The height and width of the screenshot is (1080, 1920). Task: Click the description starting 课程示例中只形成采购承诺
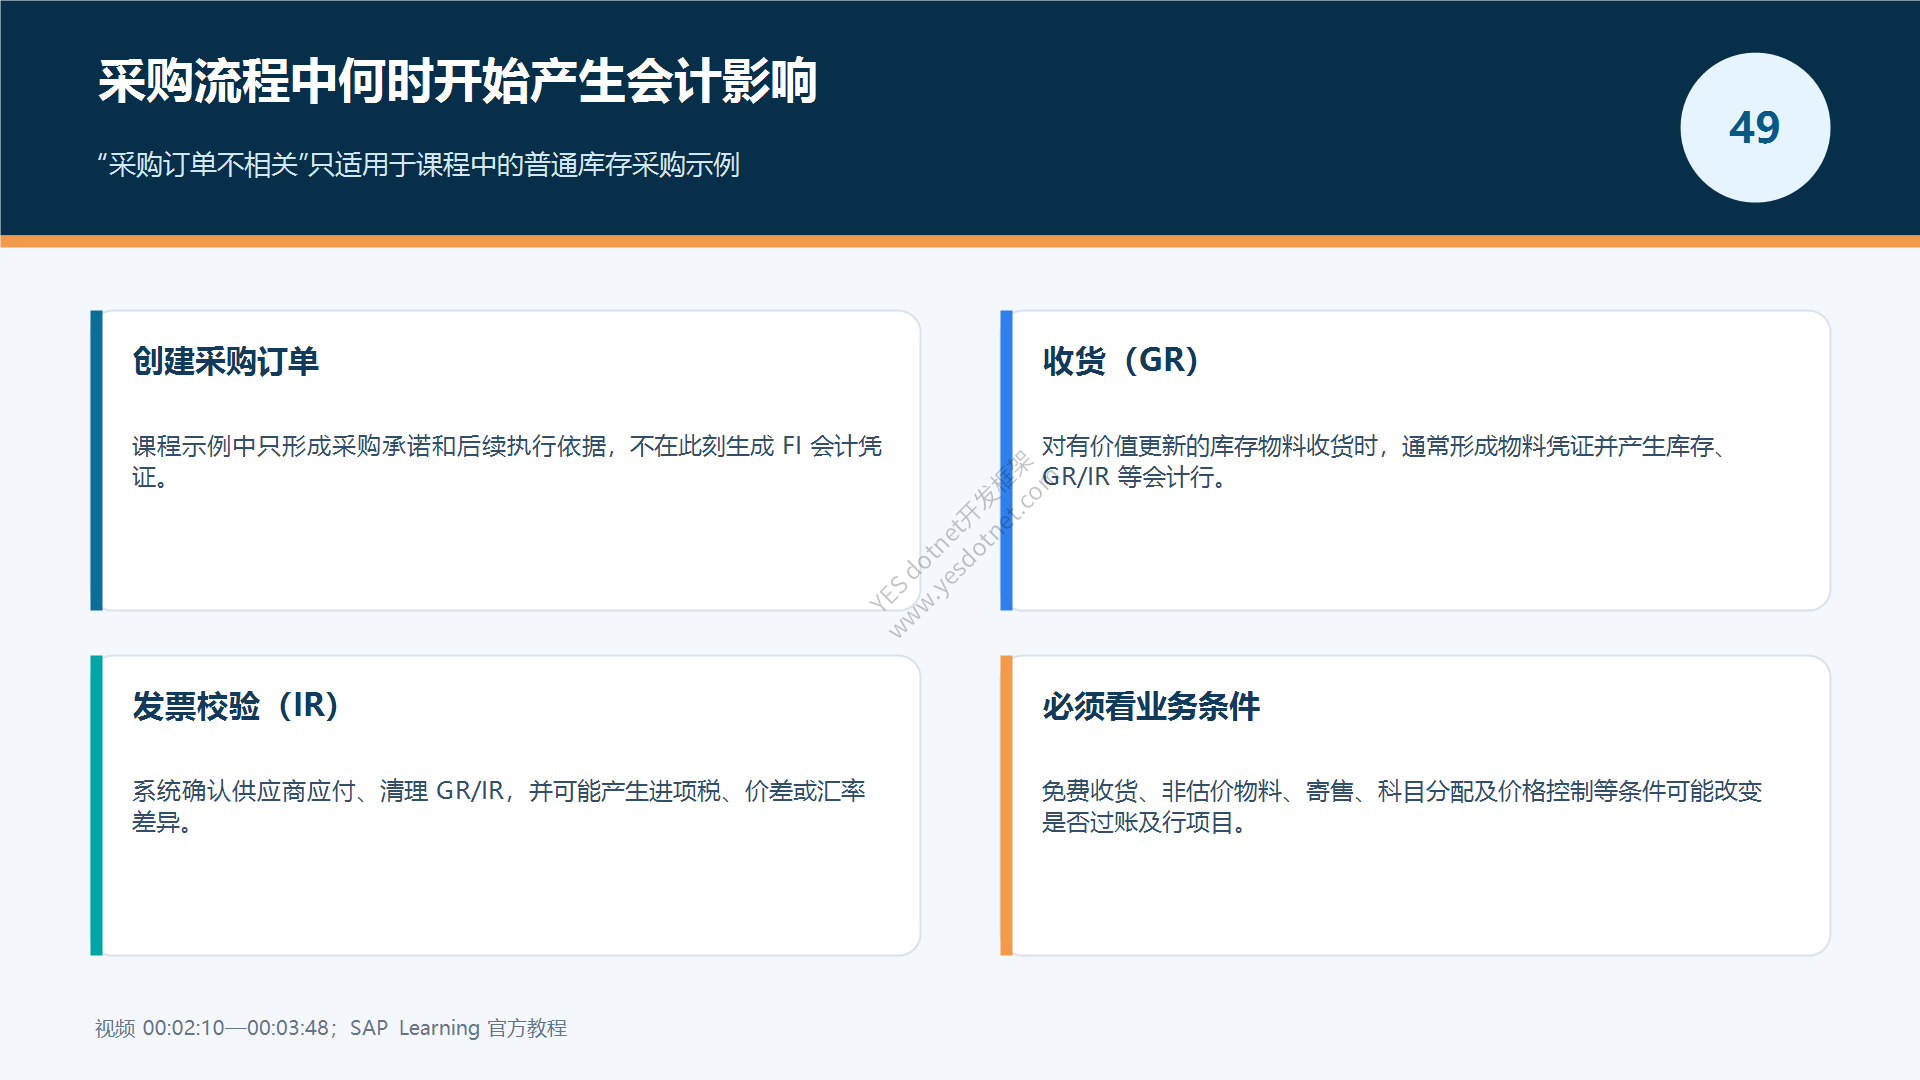(507, 461)
